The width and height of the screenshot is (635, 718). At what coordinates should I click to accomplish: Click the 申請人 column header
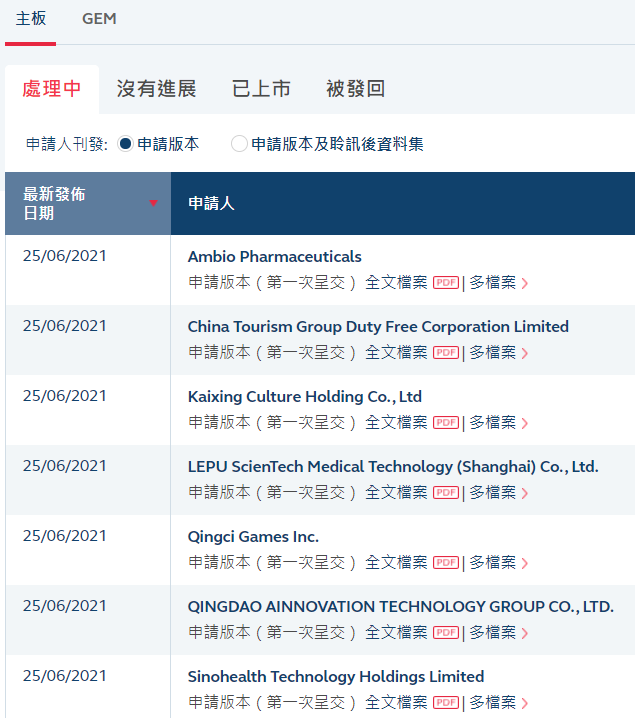211,203
